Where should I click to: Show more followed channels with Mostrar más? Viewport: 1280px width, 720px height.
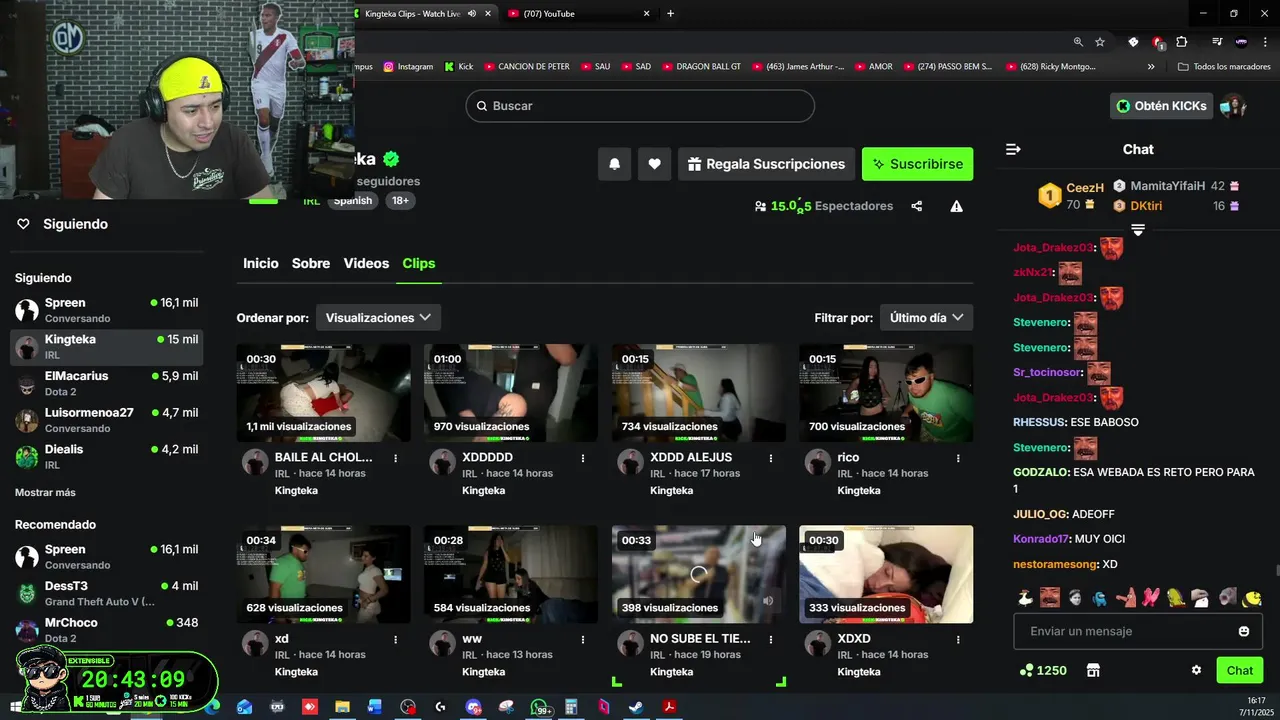pyautogui.click(x=45, y=492)
